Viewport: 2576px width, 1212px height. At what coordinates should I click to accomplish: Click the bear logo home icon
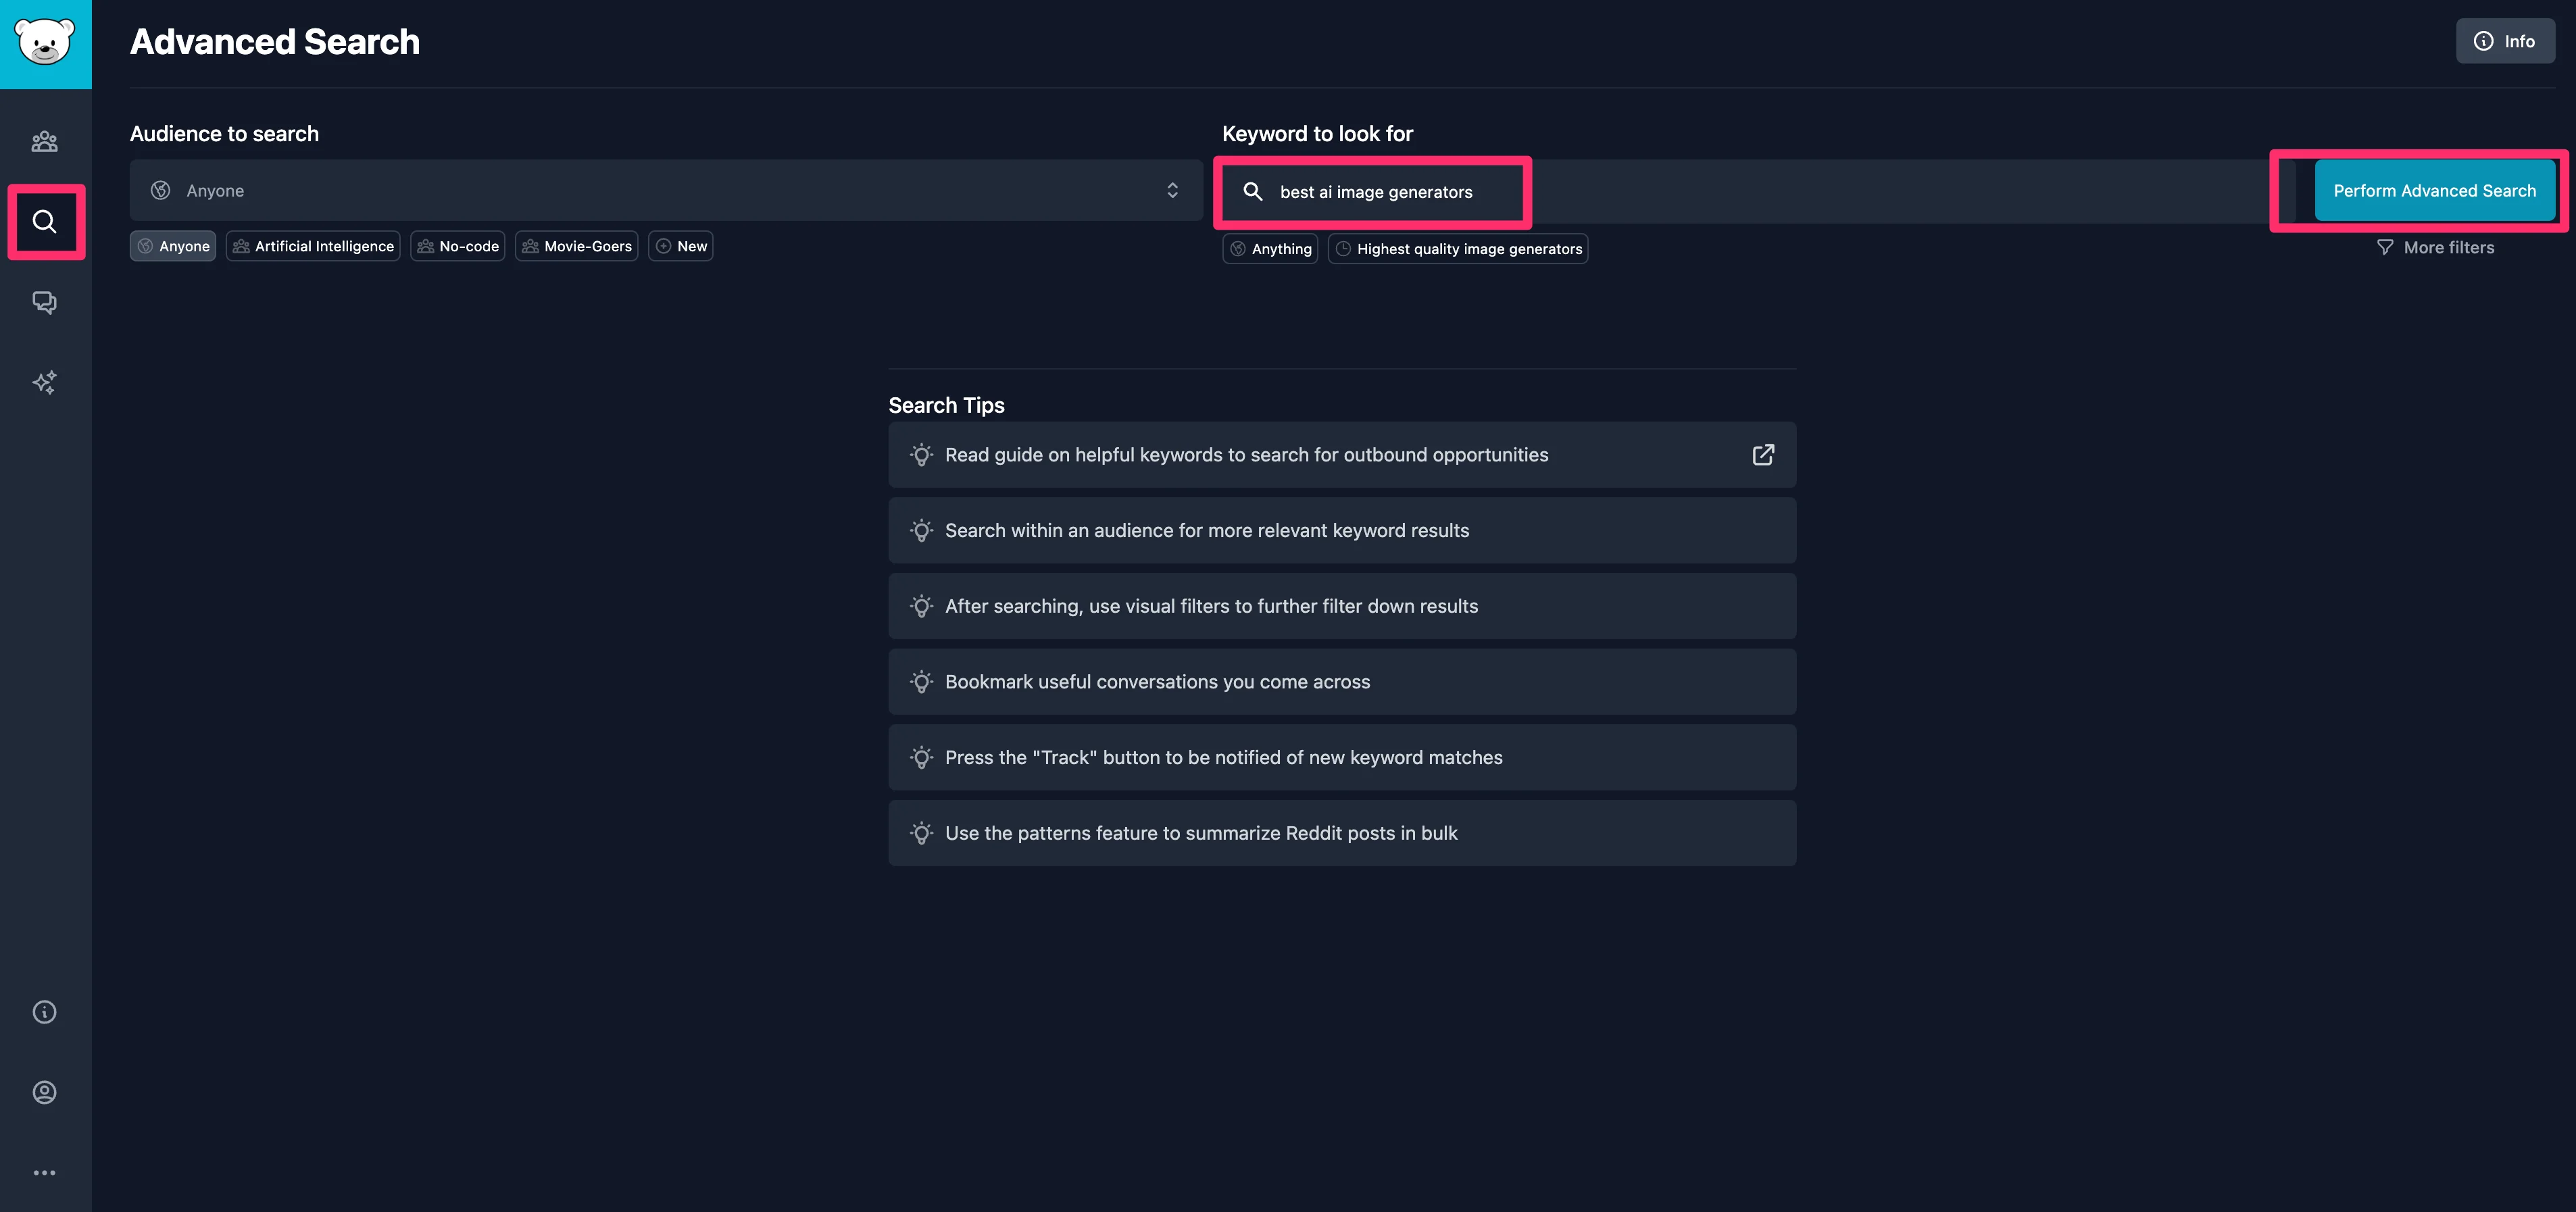[x=45, y=43]
